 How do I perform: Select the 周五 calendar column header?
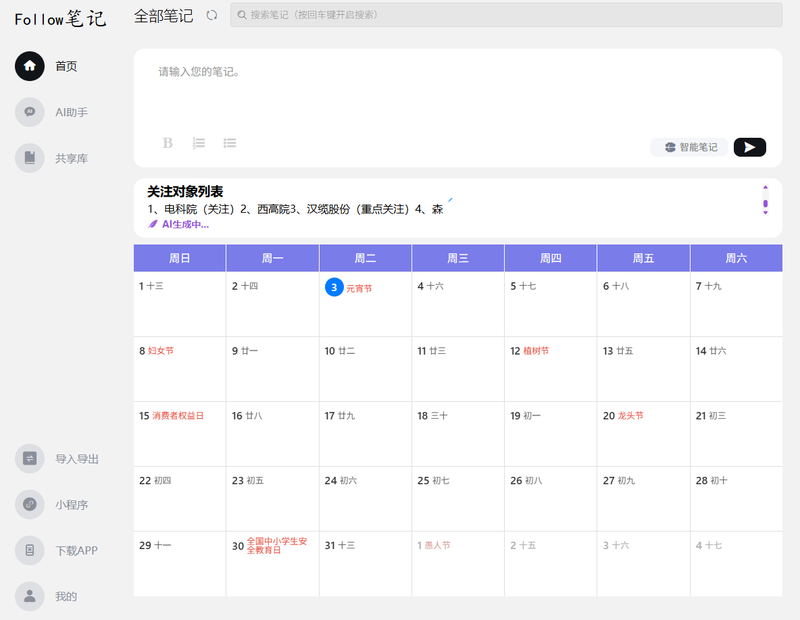point(643,258)
